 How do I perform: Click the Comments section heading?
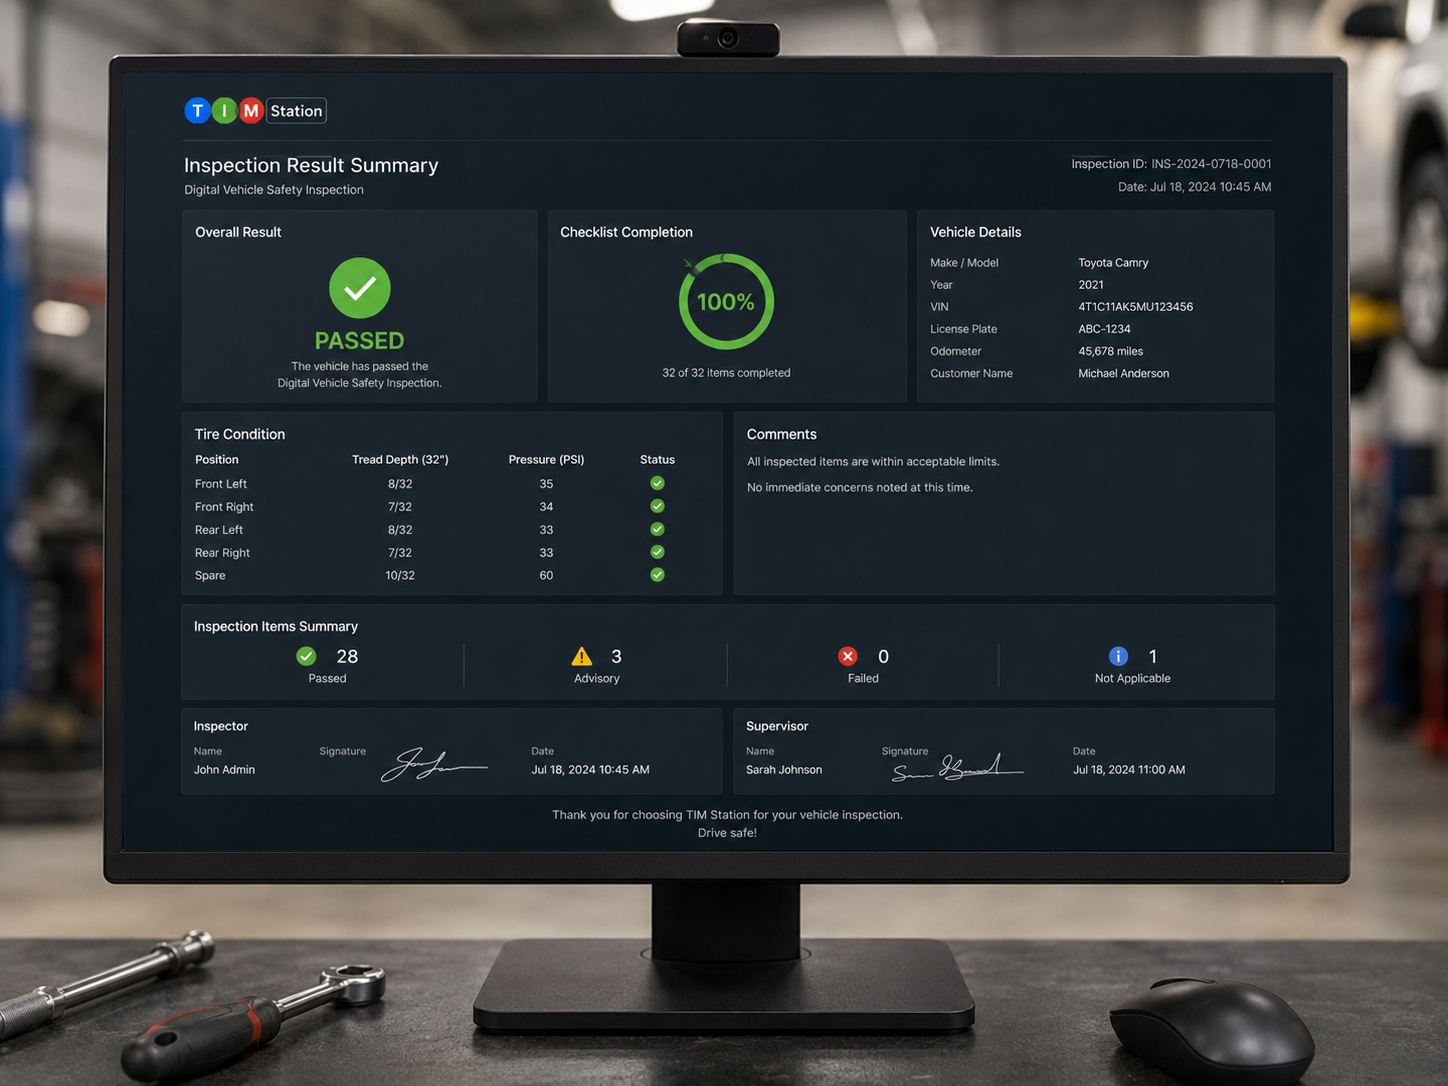click(782, 434)
